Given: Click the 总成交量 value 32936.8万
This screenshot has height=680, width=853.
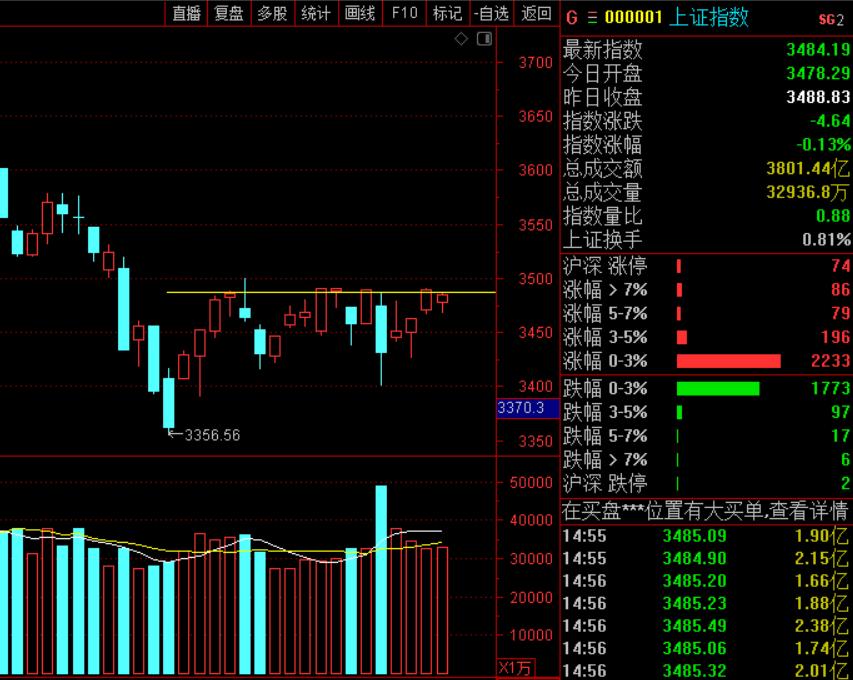Looking at the screenshot, I should coord(808,192).
